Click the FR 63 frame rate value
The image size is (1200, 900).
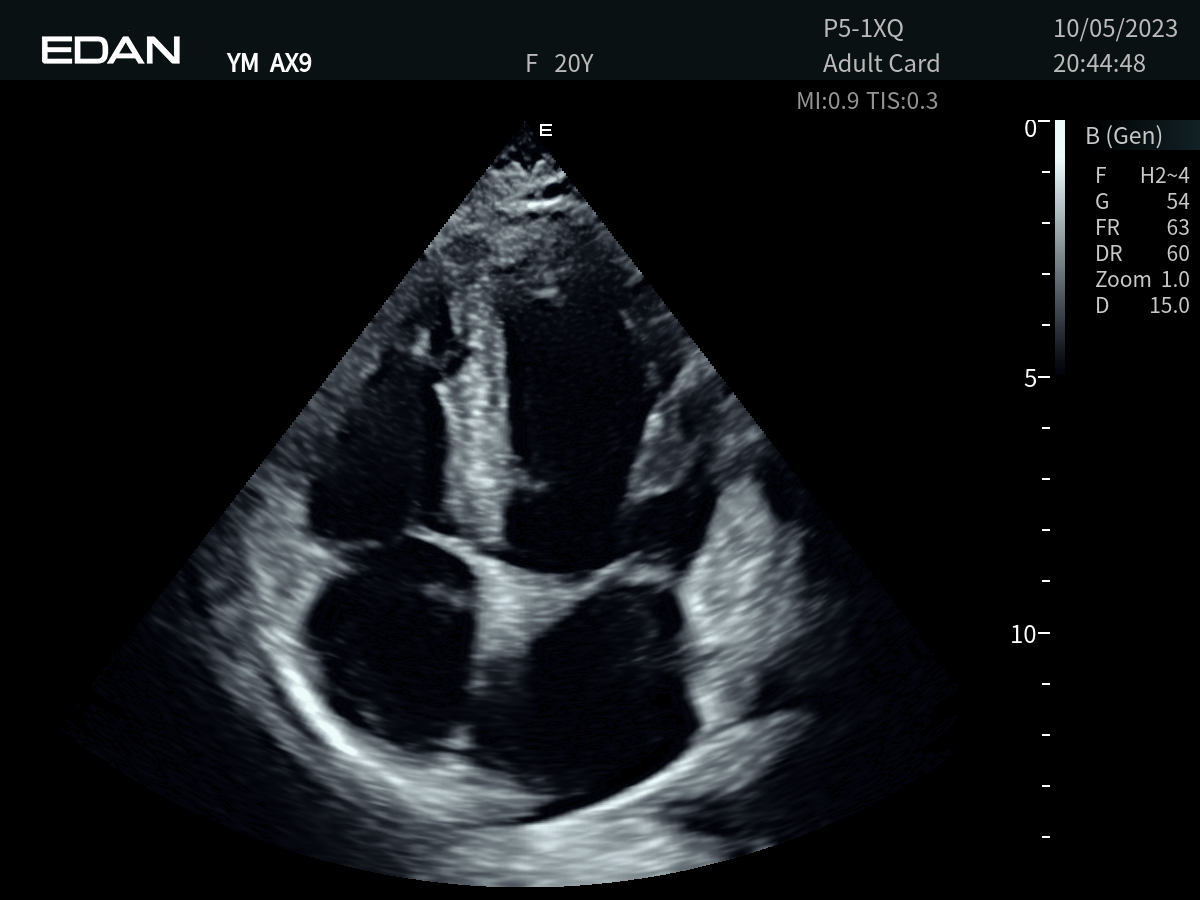click(x=1142, y=228)
